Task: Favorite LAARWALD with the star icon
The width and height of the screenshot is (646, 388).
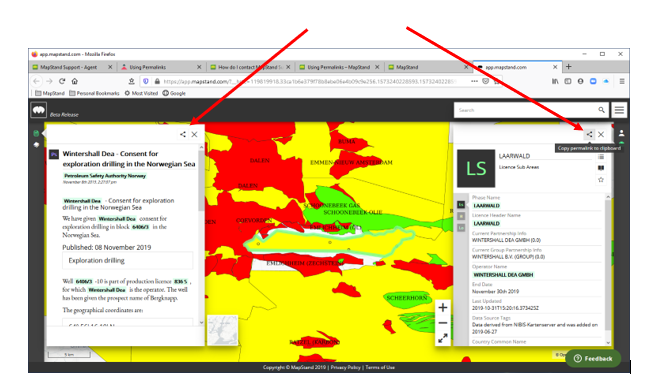Action: tap(601, 180)
